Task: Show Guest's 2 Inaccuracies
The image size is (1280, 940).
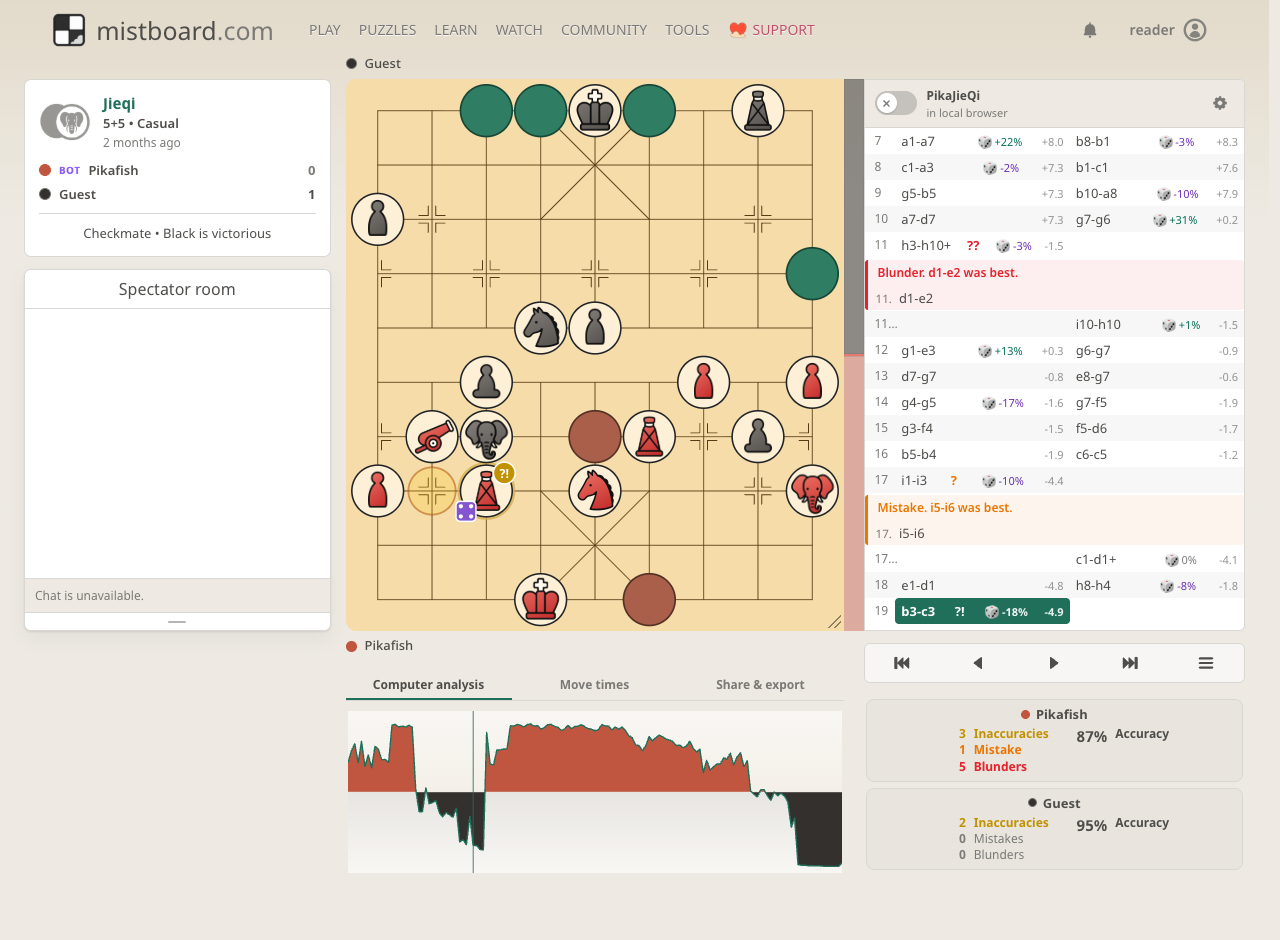Action: click(1003, 823)
